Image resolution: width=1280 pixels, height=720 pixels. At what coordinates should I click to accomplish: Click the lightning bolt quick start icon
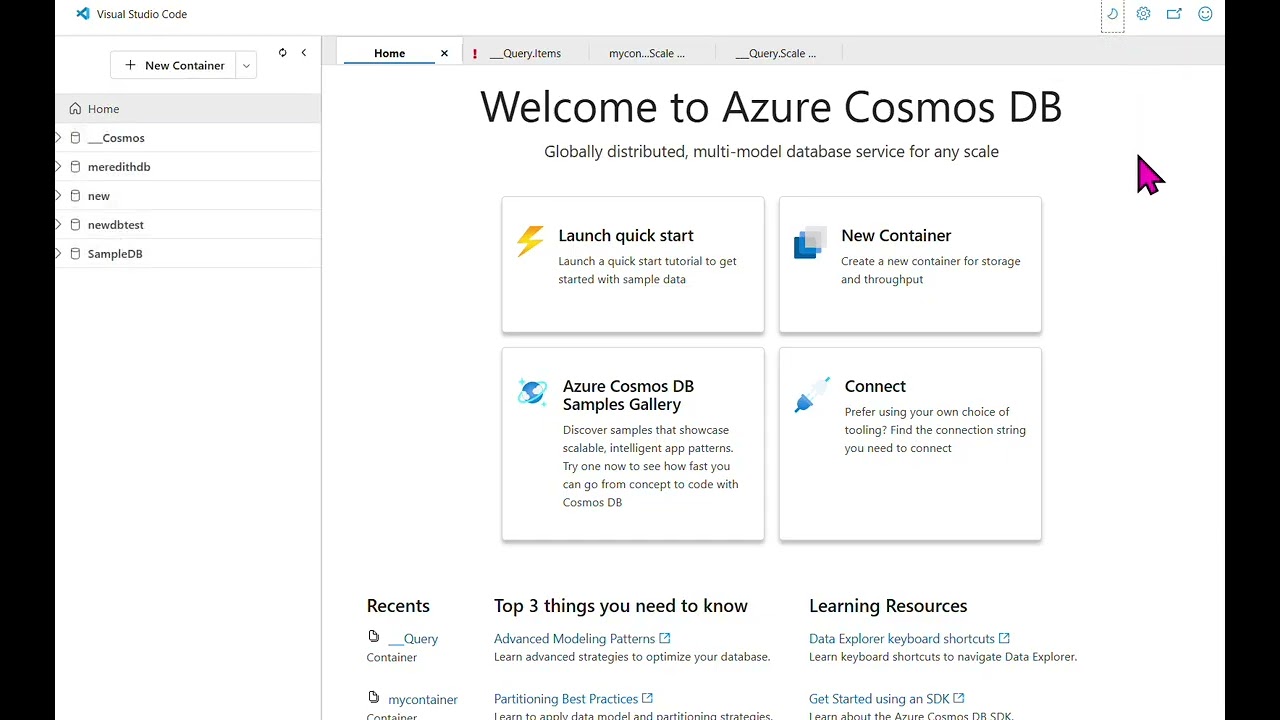(x=530, y=241)
